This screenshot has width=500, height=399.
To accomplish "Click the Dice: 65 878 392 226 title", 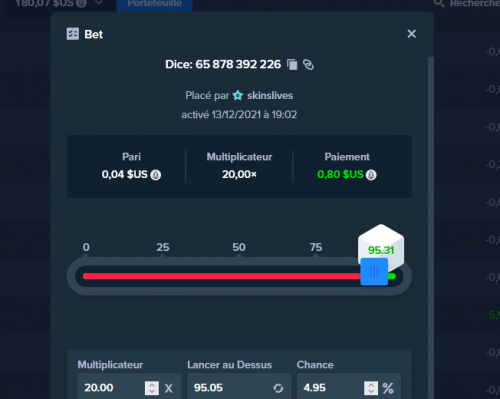I will point(223,64).
